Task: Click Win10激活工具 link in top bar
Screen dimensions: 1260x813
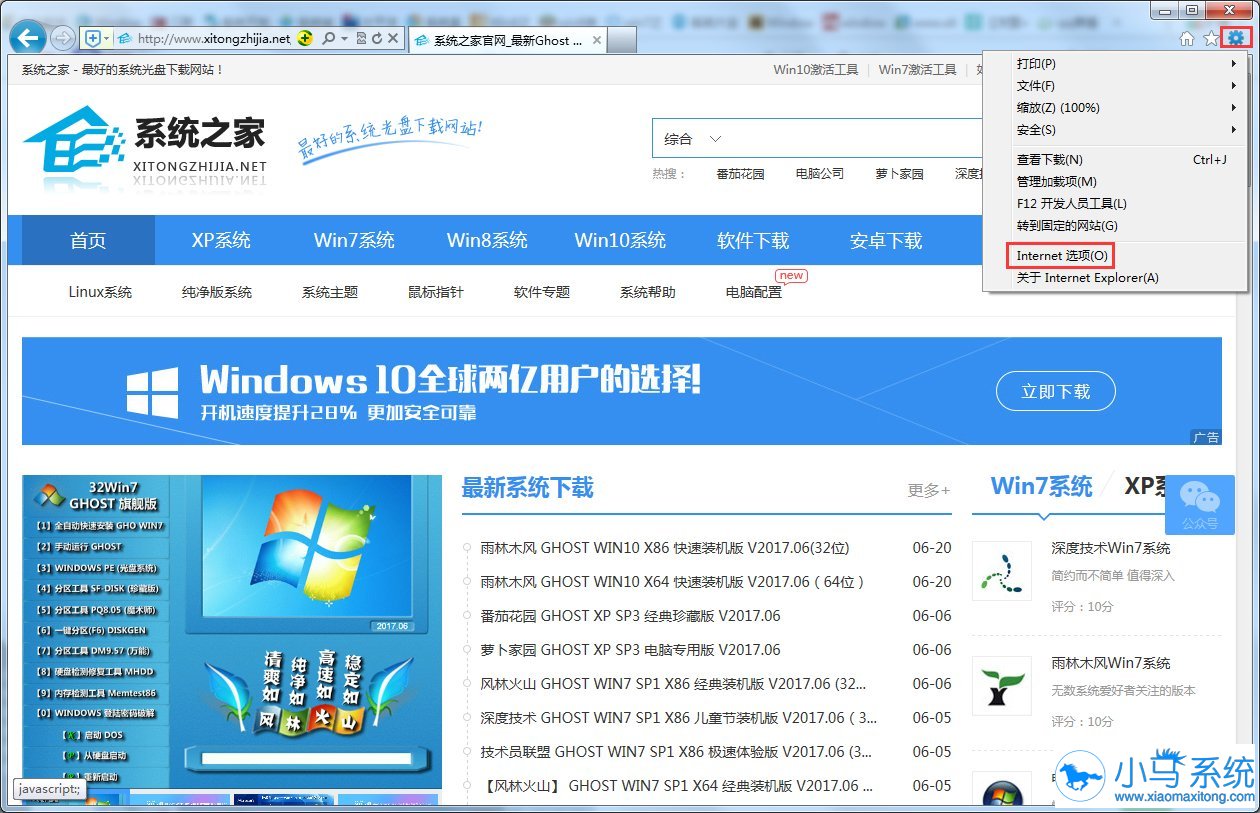Action: pyautogui.click(x=816, y=70)
